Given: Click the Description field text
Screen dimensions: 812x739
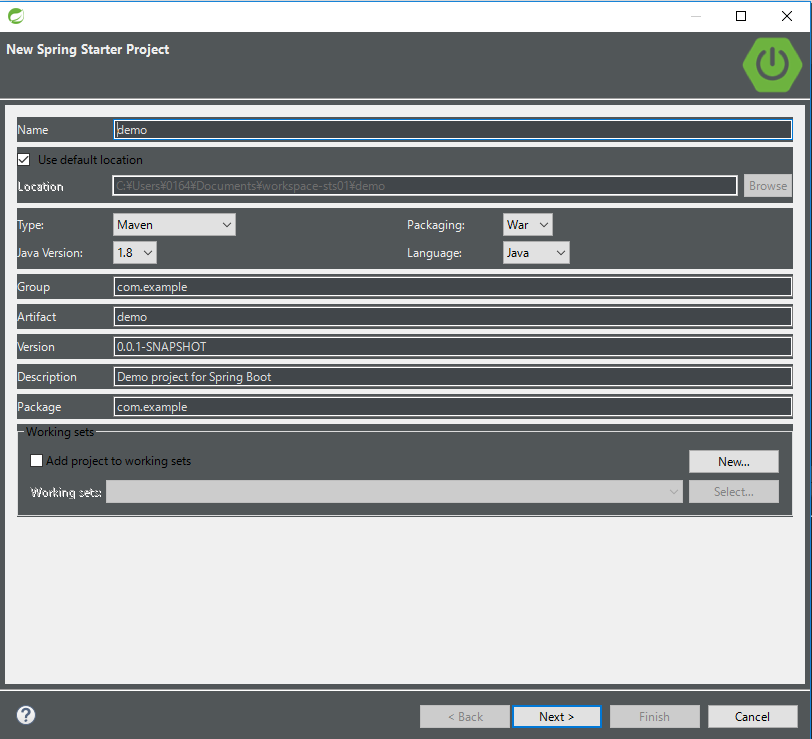Looking at the screenshot, I should [453, 377].
